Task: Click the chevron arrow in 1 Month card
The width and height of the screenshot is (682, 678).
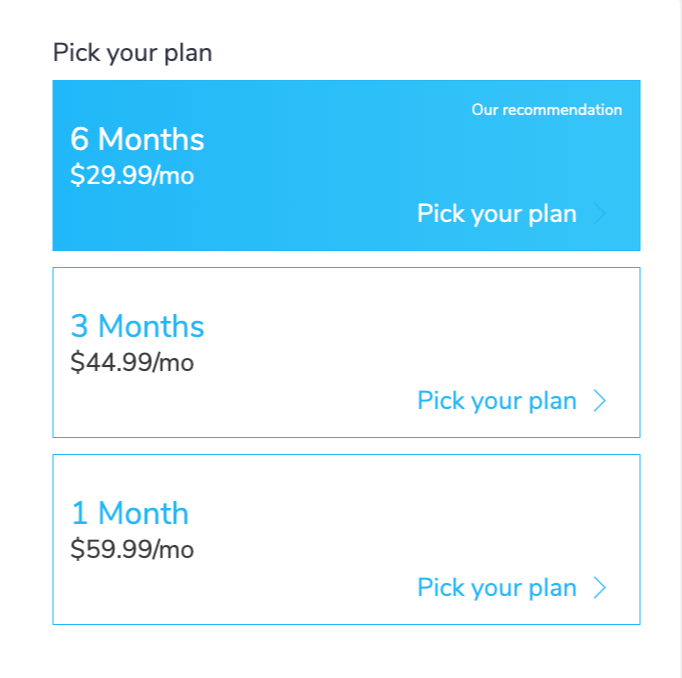Action: point(600,588)
